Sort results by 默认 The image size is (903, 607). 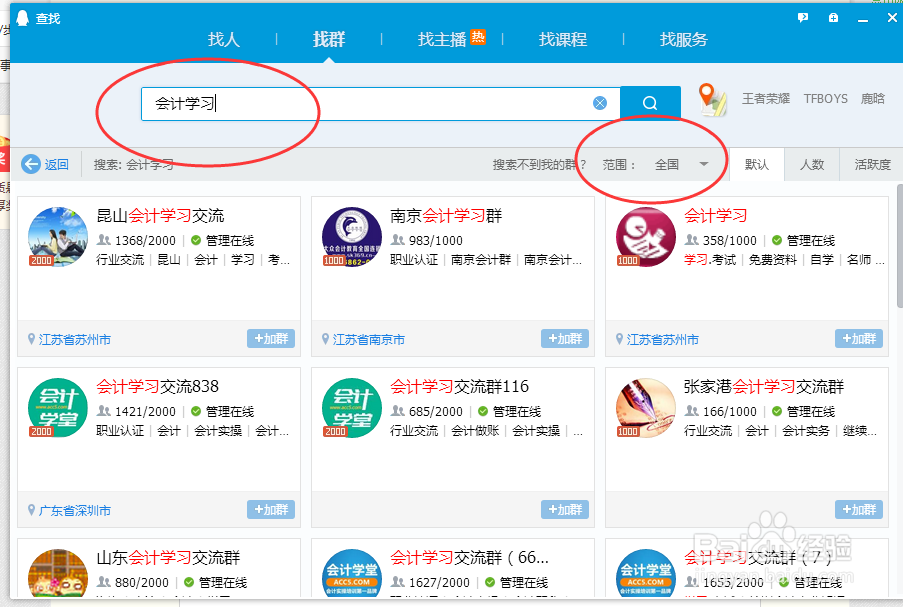pos(757,165)
